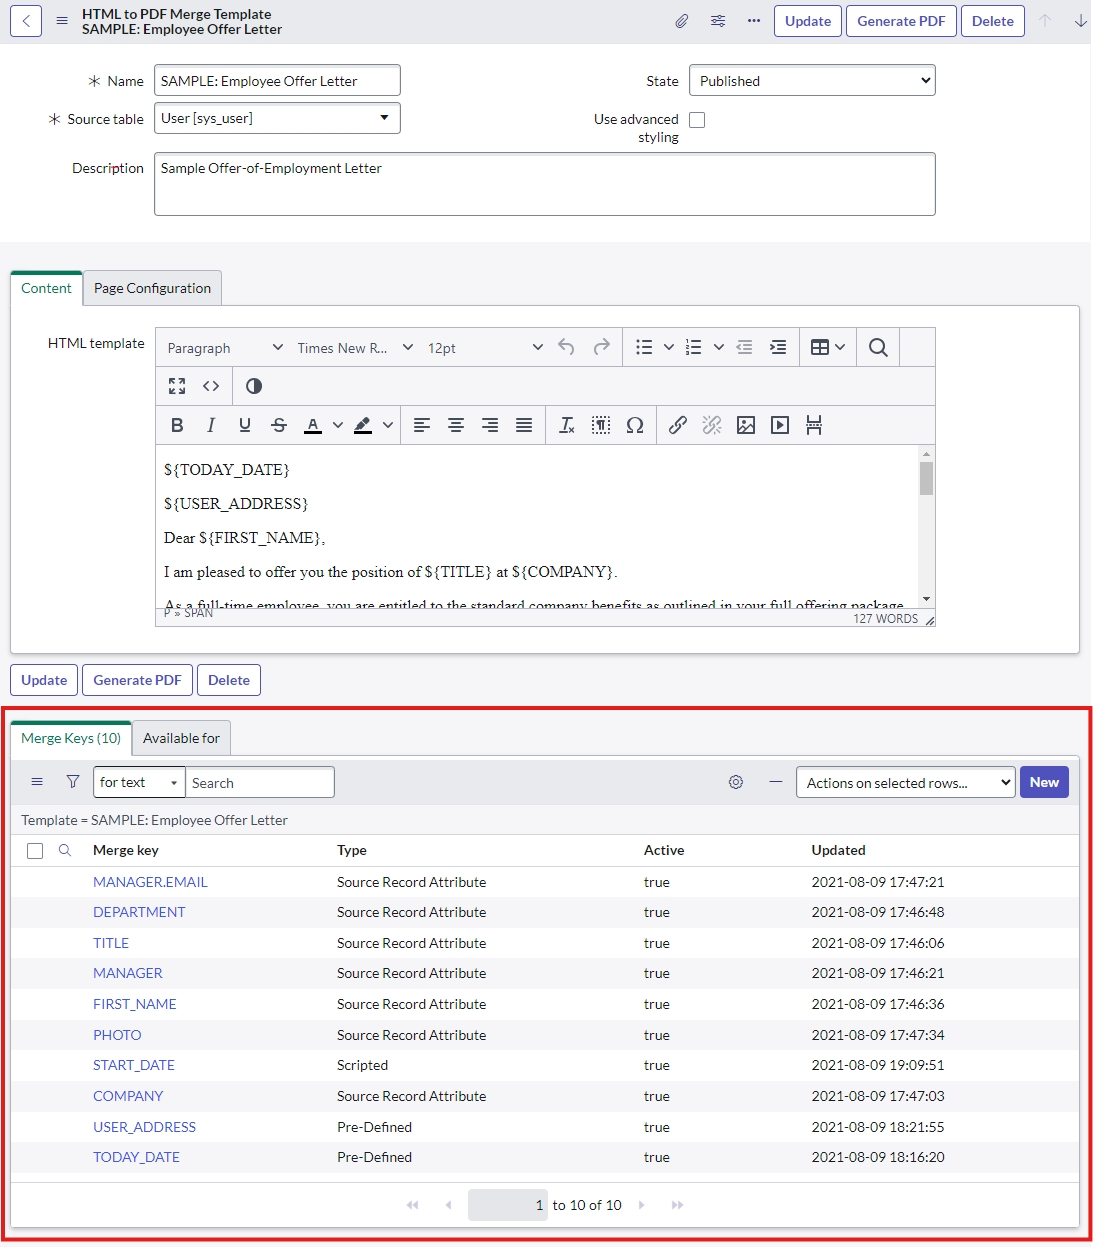Switch to the Available for tab

tap(181, 738)
